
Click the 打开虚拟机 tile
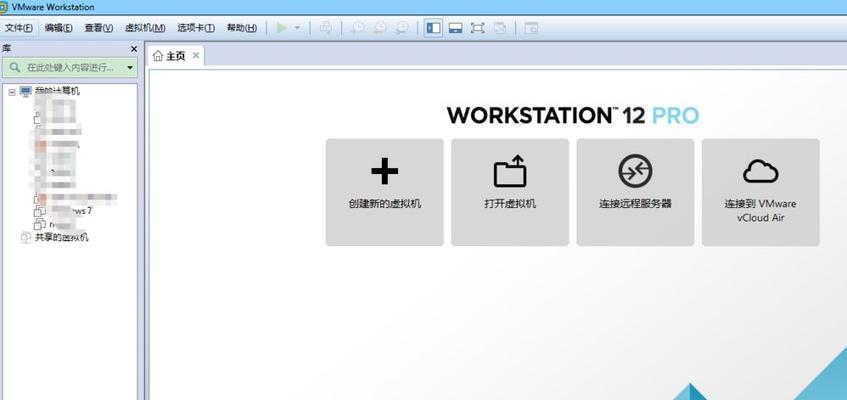coord(510,192)
